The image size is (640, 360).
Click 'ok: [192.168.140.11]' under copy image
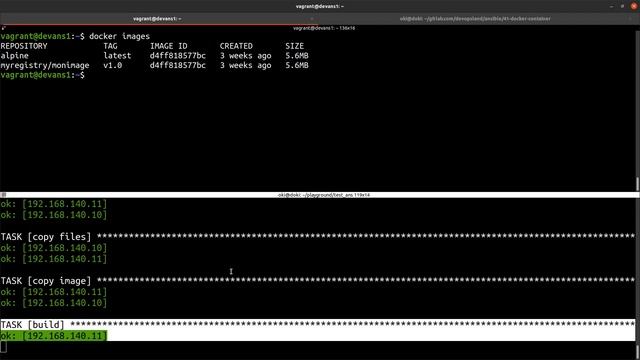(53, 292)
